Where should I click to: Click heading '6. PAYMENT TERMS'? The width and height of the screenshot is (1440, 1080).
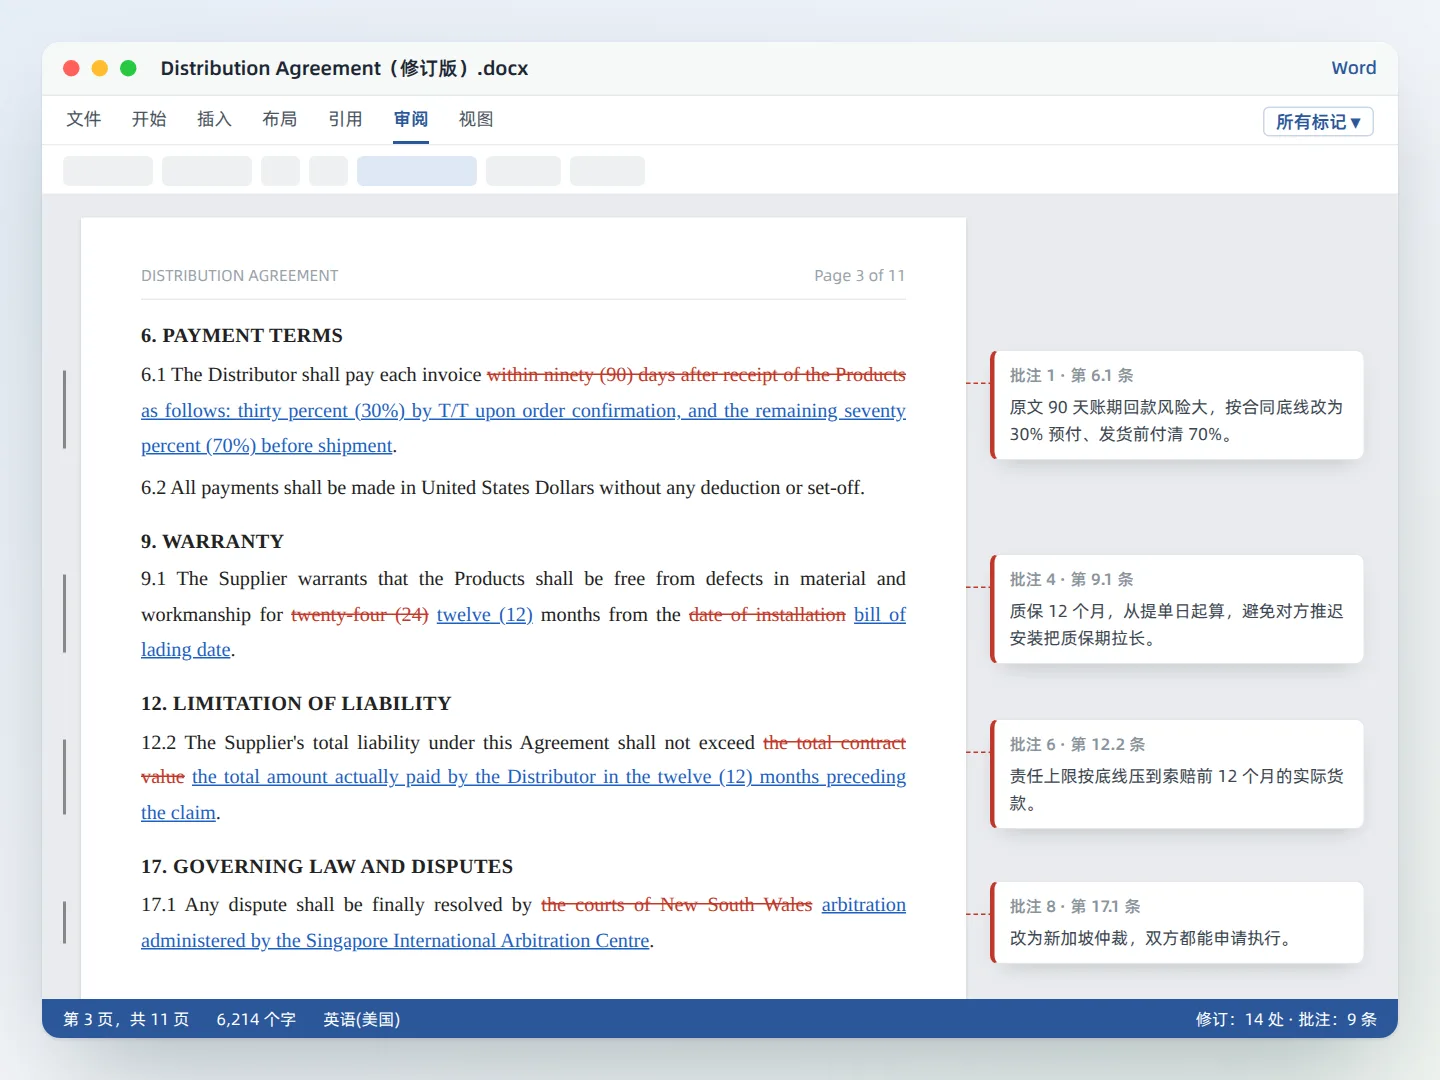242,336
